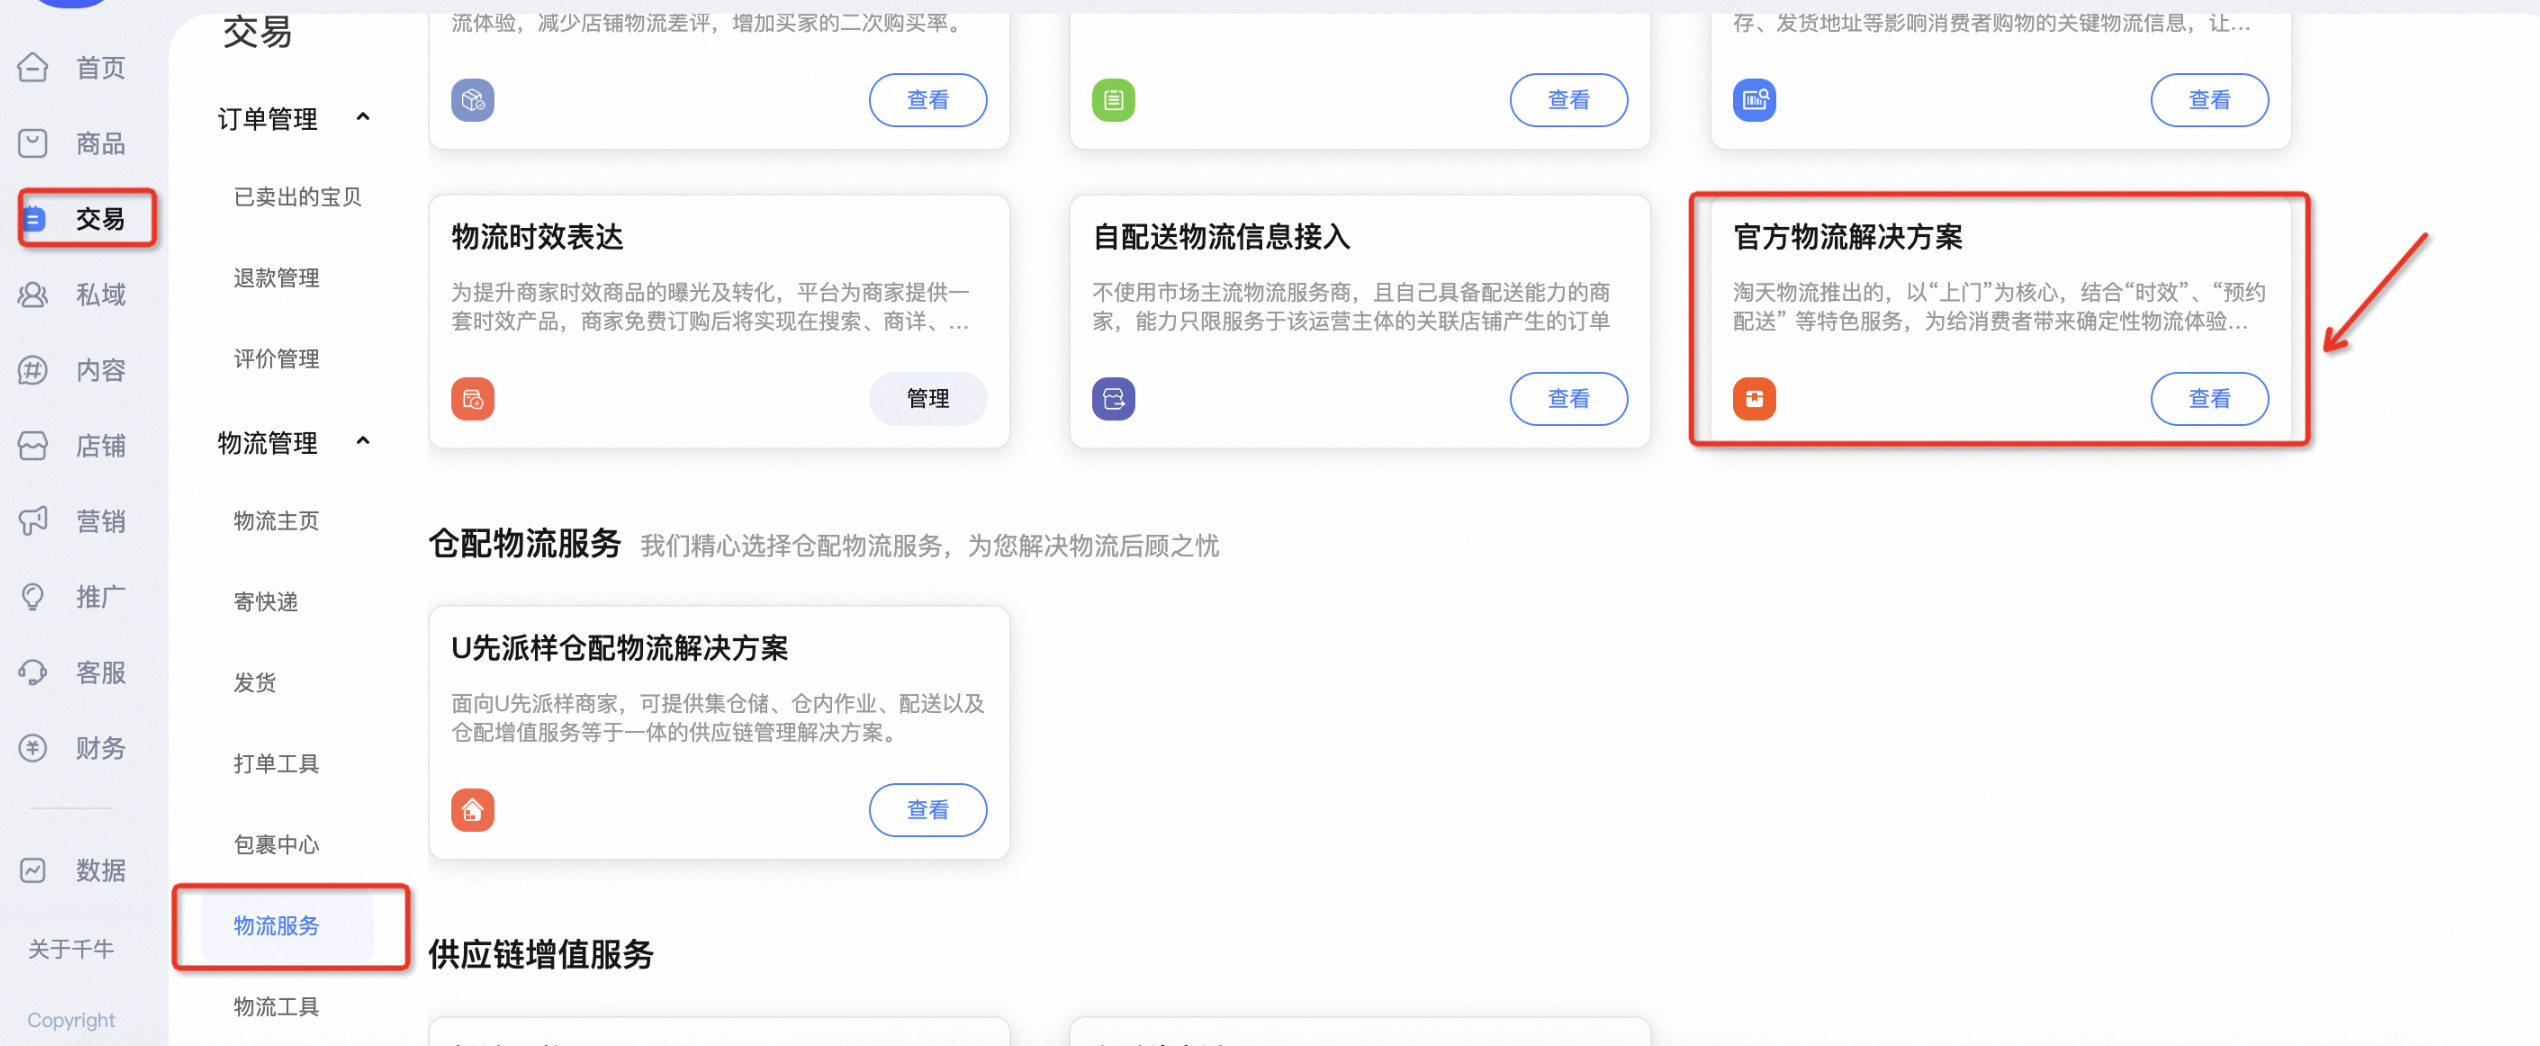
Task: Click the red 官方物流解决方案 card icon
Action: pyautogui.click(x=1754, y=399)
